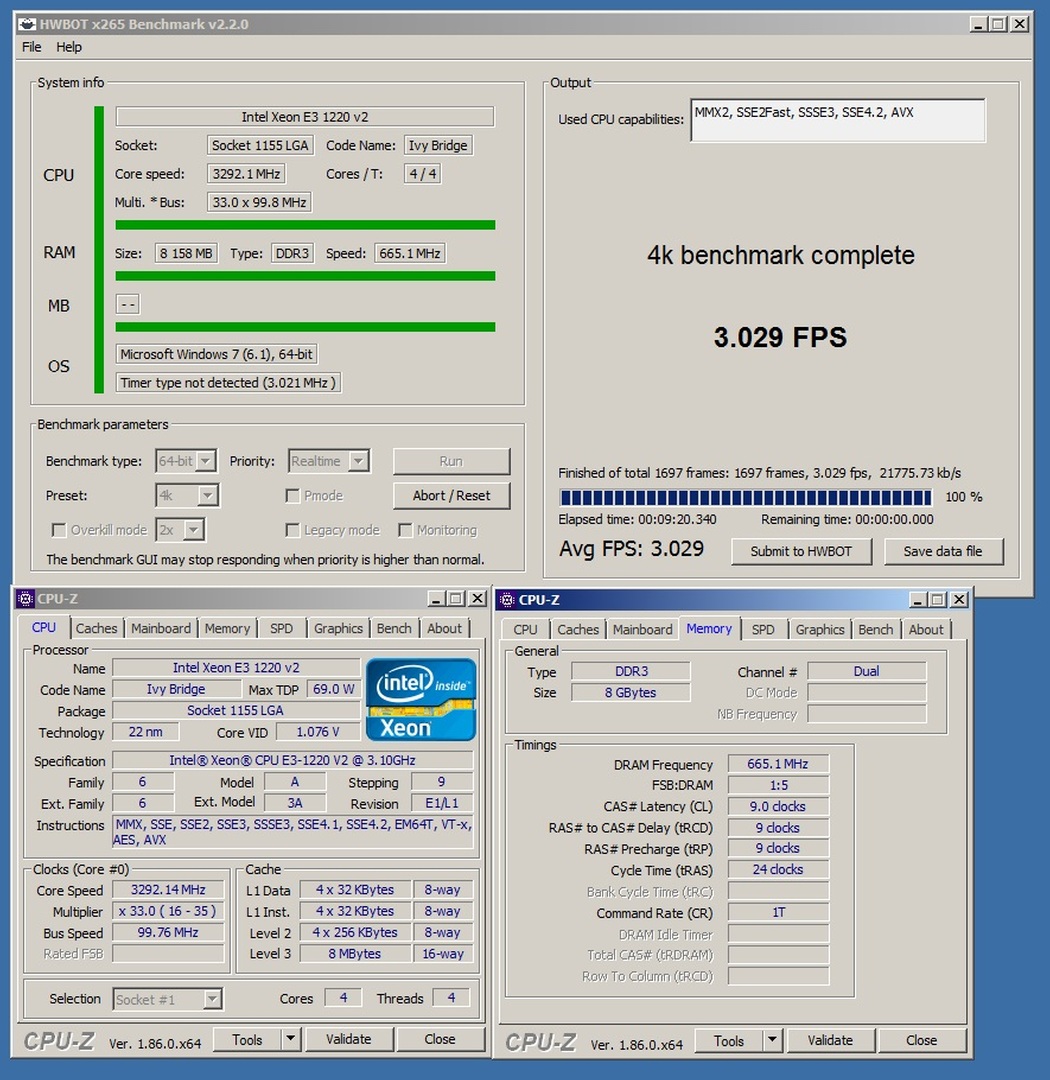Click Close button in right CPU-Z window

tap(921, 1041)
